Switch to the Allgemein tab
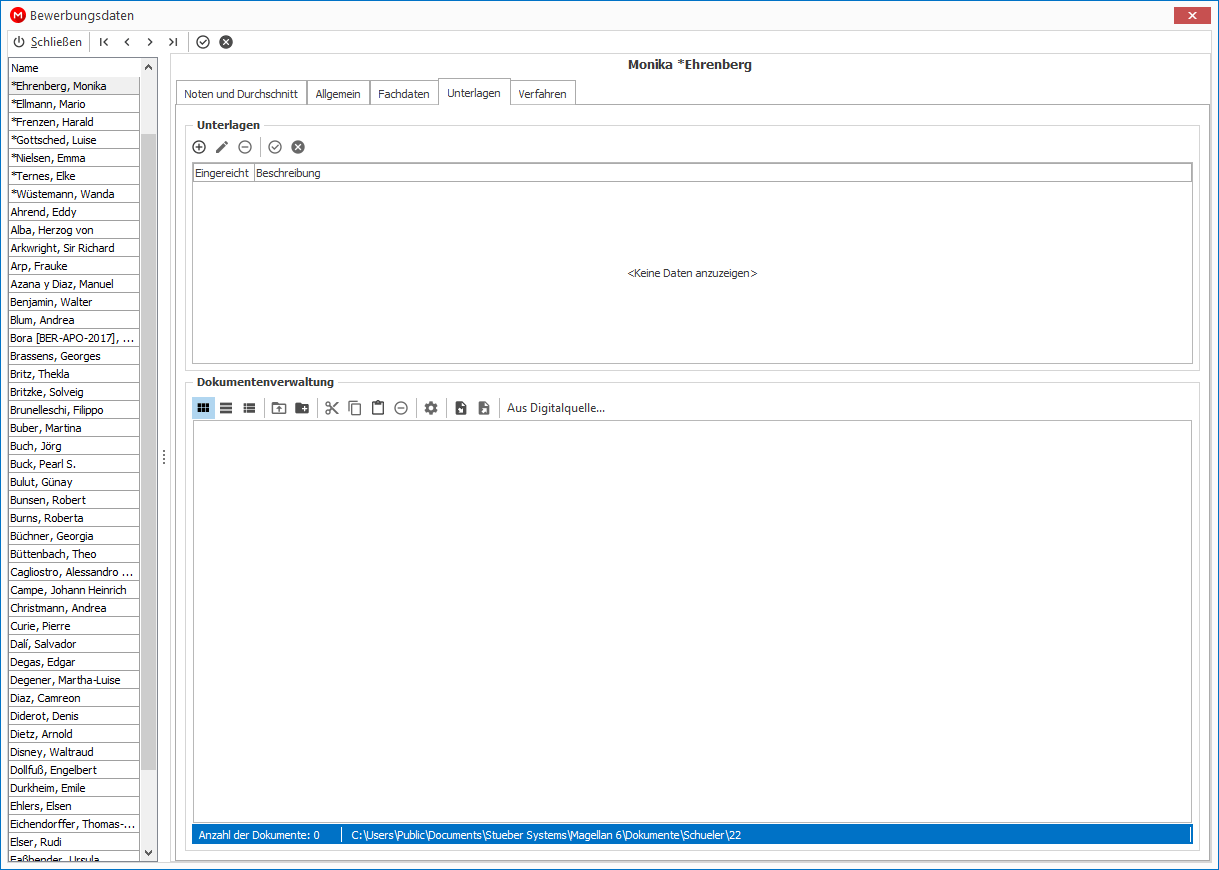1219x870 pixels. pos(338,93)
